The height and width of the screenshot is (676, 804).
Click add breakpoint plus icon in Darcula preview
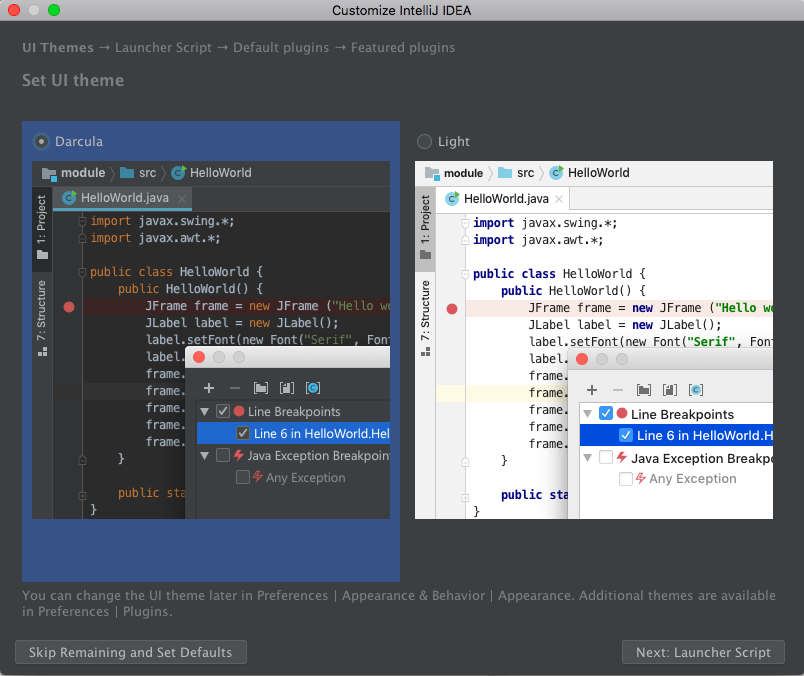tap(209, 388)
